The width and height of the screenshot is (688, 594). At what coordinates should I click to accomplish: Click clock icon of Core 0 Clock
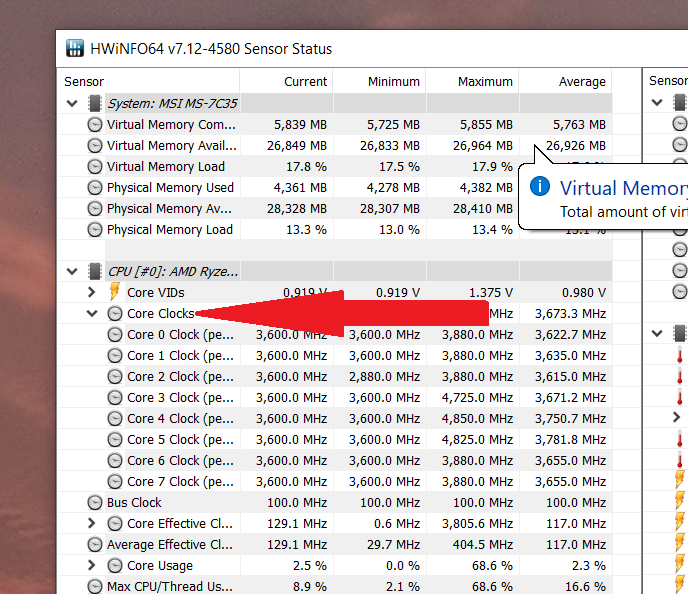[x=115, y=335]
